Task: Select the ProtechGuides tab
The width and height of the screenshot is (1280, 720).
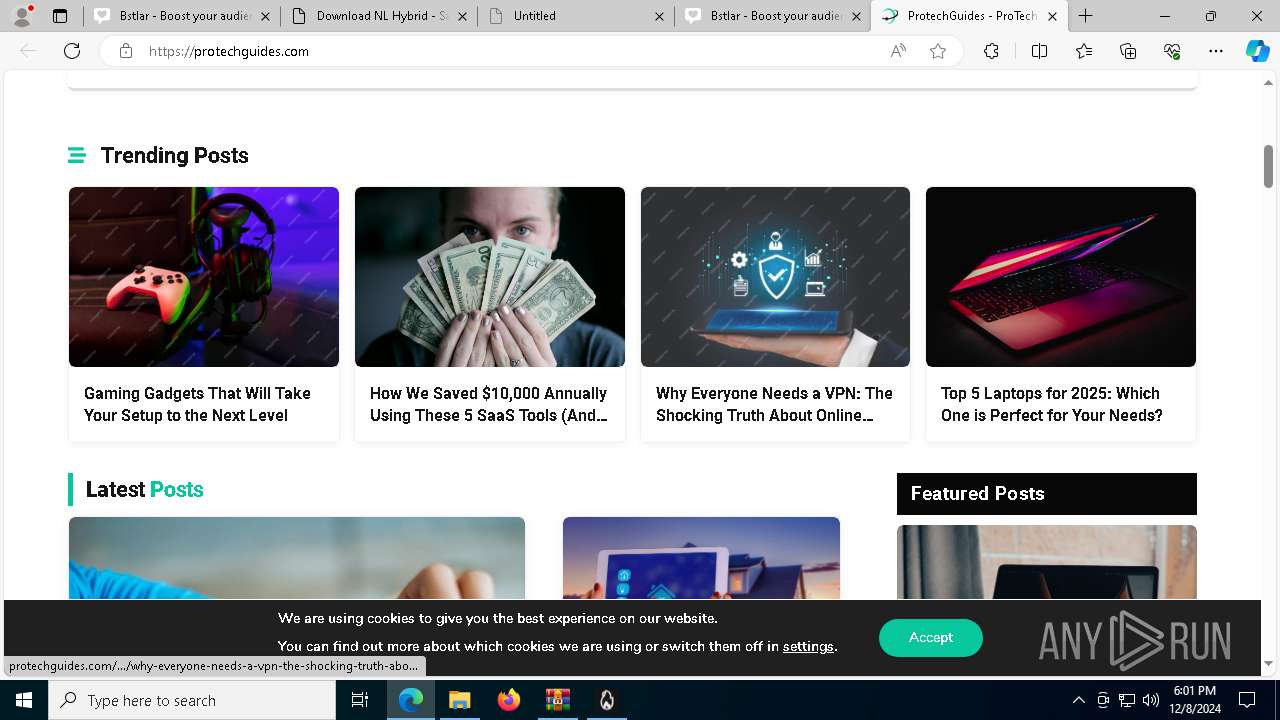Action: pos(969,16)
